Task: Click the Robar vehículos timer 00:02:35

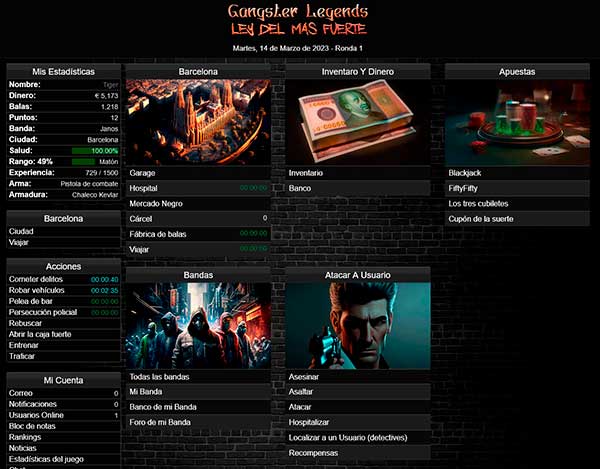Action: point(104,291)
